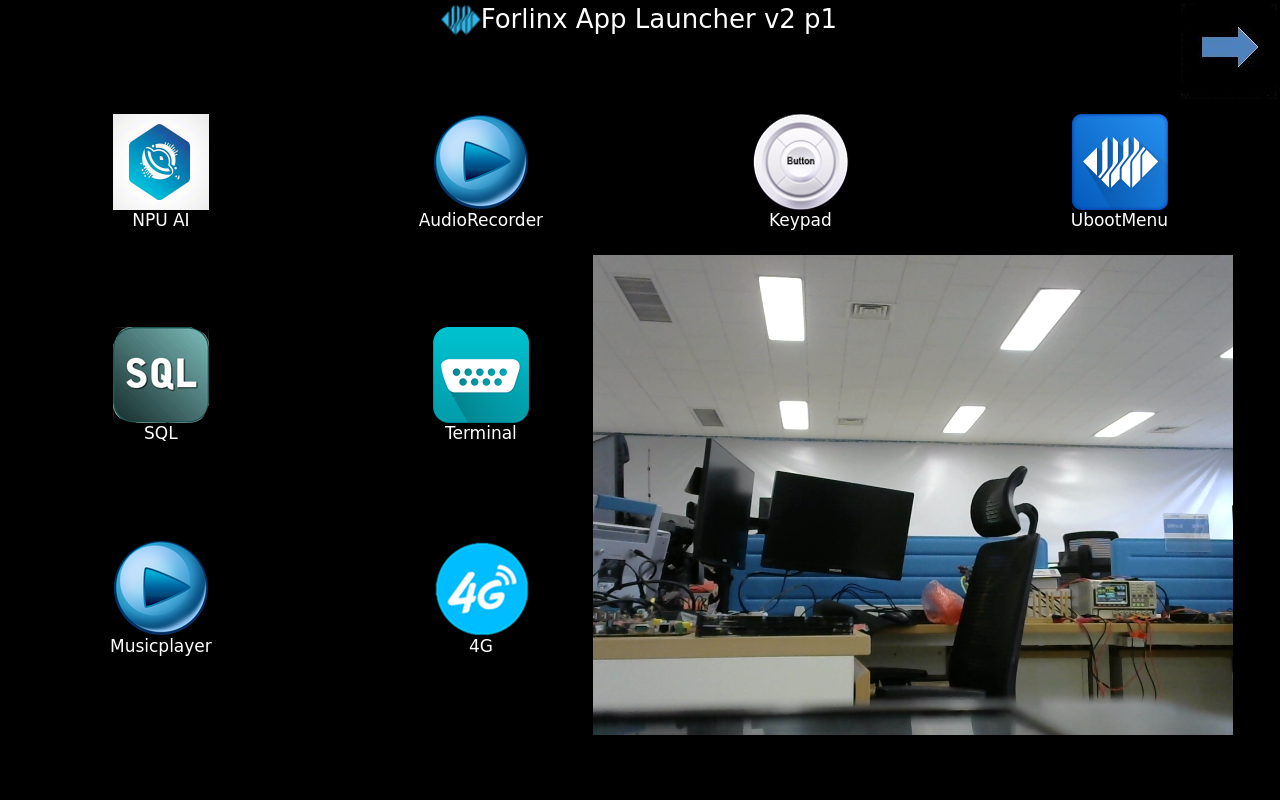
Task: Click the "Keypad" label text
Action: click(x=800, y=221)
